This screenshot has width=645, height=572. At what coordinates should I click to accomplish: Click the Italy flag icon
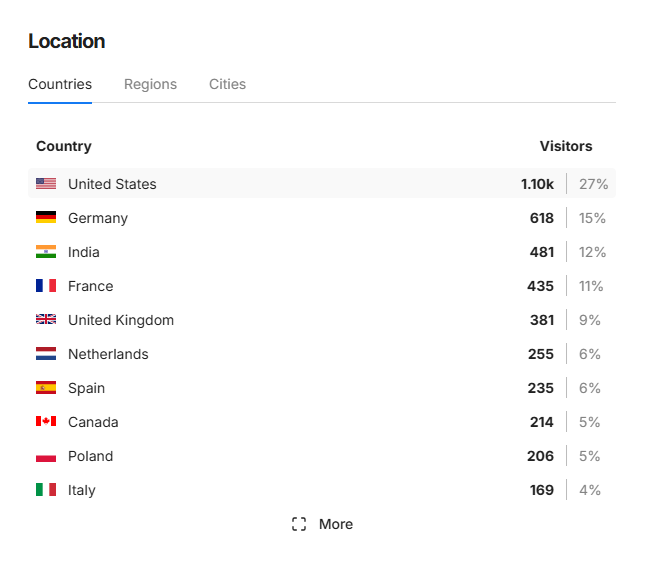[x=46, y=490]
